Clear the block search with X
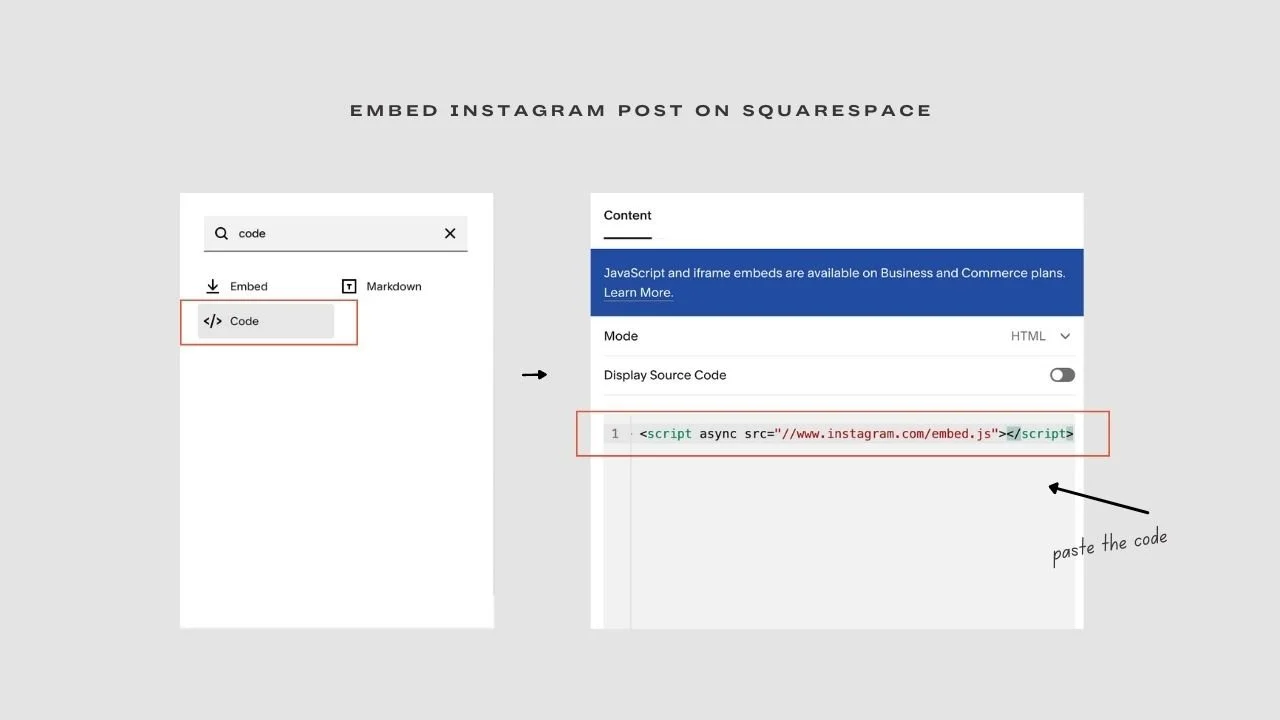Screen dimensions: 1280x720 click(x=450, y=233)
